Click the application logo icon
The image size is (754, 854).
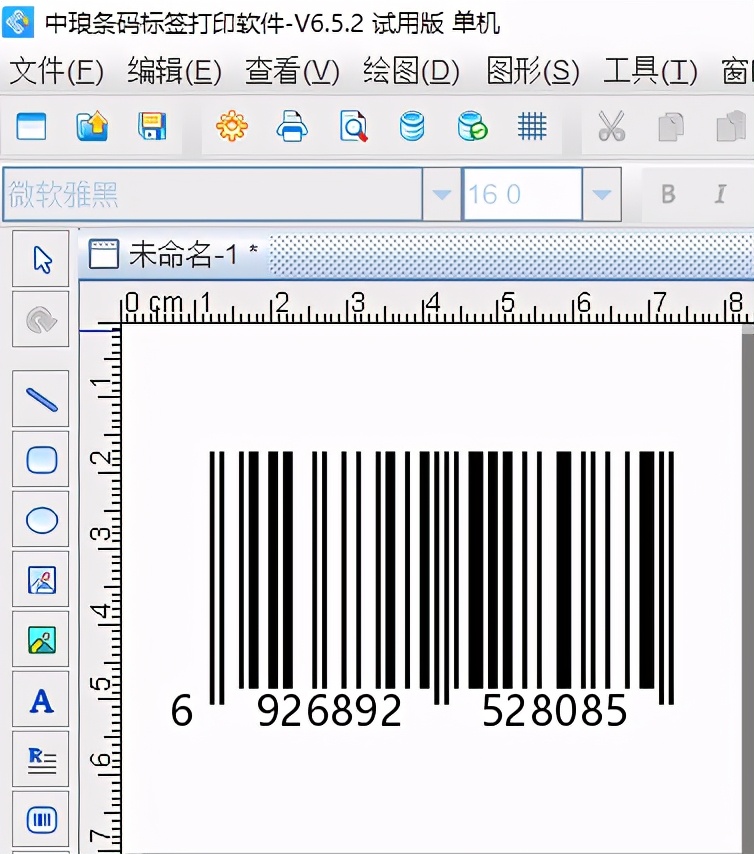[18, 21]
